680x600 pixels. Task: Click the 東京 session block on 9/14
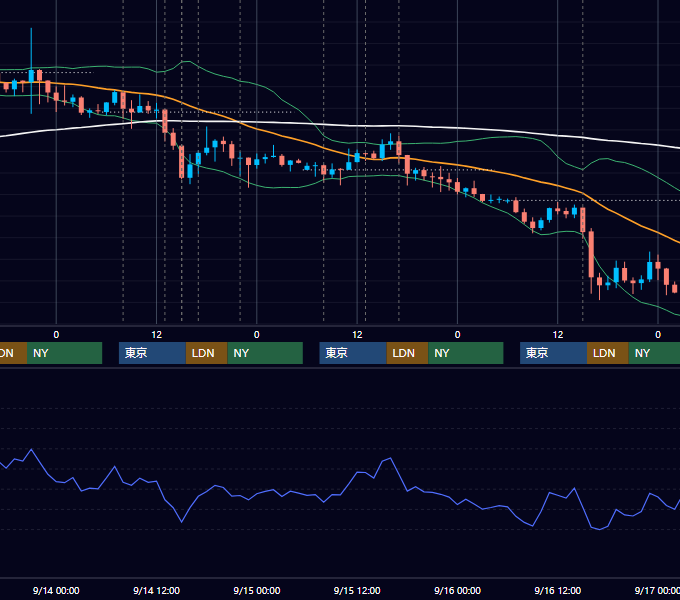click(x=152, y=353)
